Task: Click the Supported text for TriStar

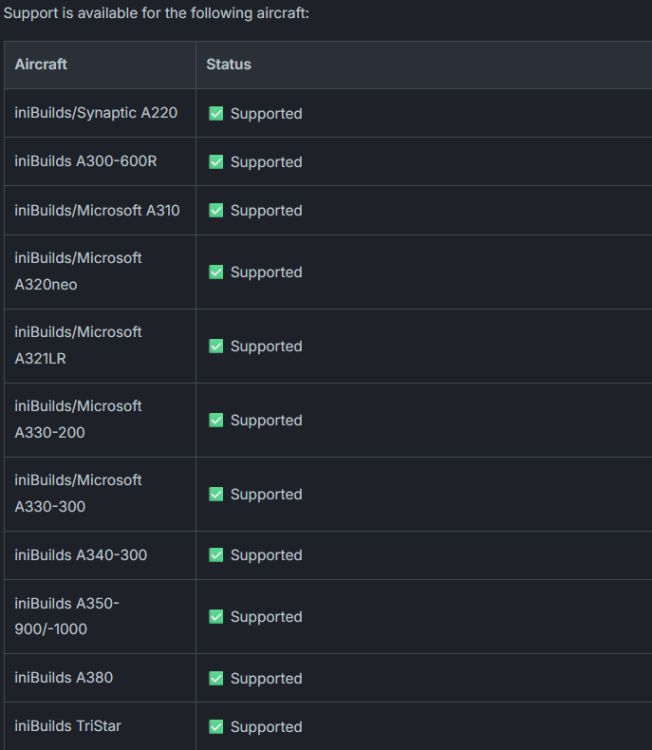Action: [266, 727]
